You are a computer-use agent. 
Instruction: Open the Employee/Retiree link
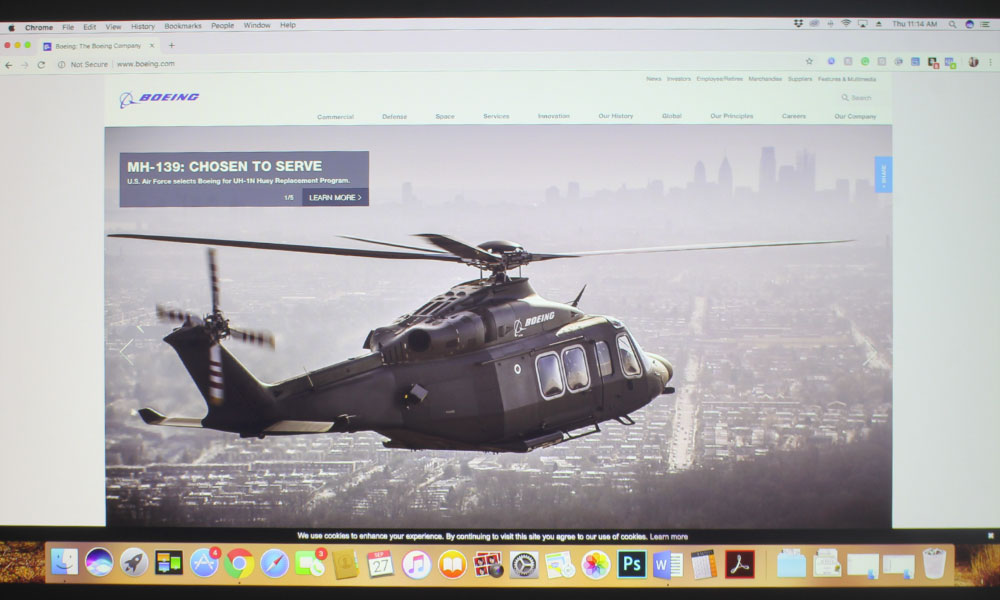pyautogui.click(x=719, y=79)
